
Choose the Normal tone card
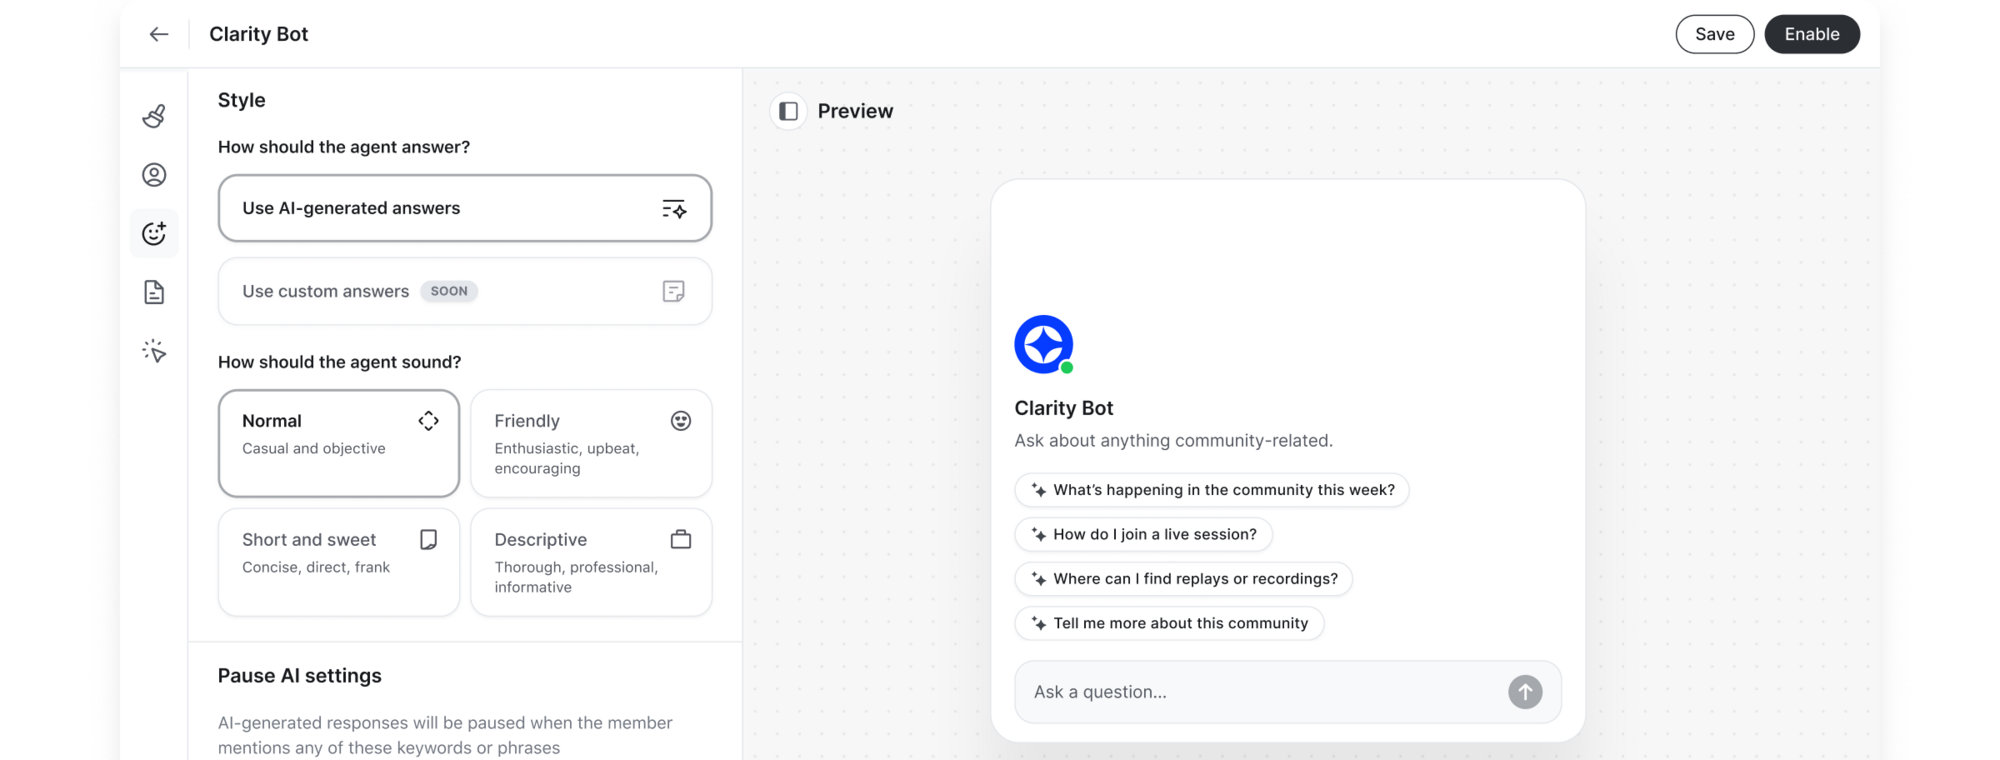[338, 443]
